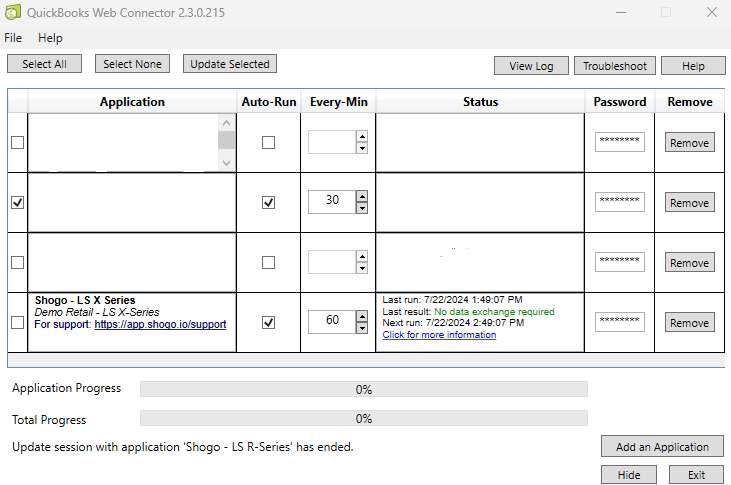Uncheck the second row's selection checkbox

(x=17, y=202)
